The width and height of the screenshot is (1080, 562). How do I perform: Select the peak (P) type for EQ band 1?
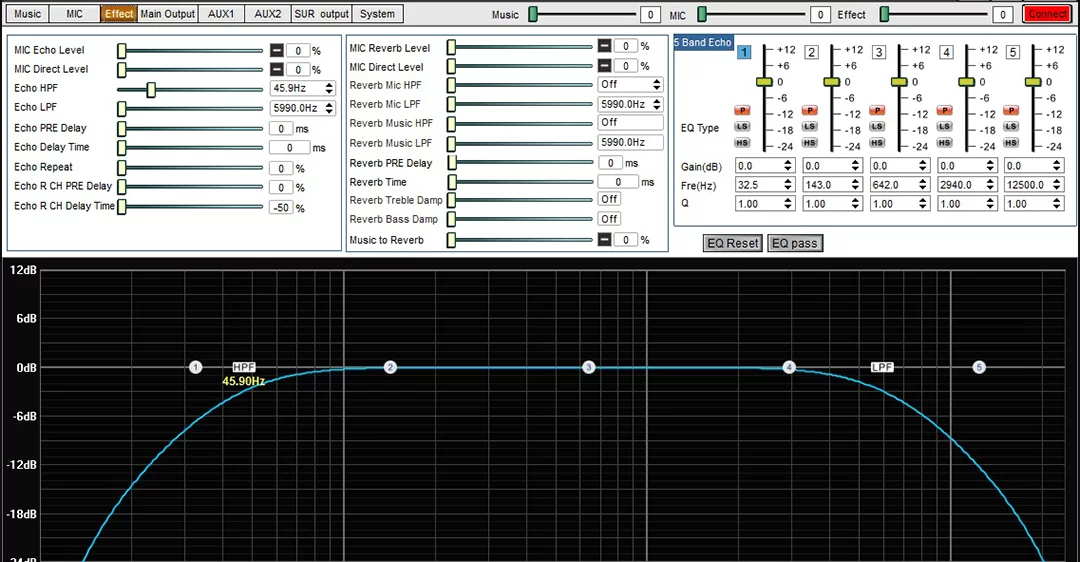742,110
